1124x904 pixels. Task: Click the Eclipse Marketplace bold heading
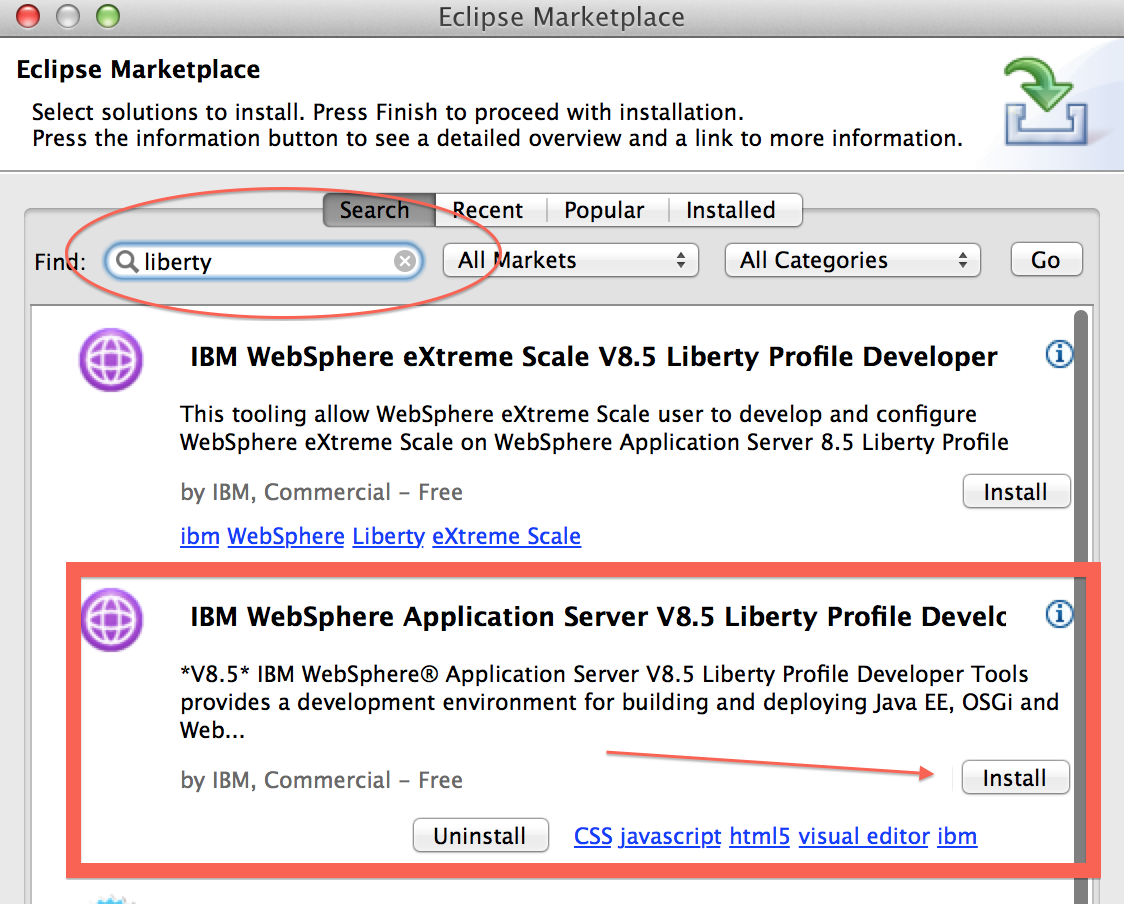point(138,70)
